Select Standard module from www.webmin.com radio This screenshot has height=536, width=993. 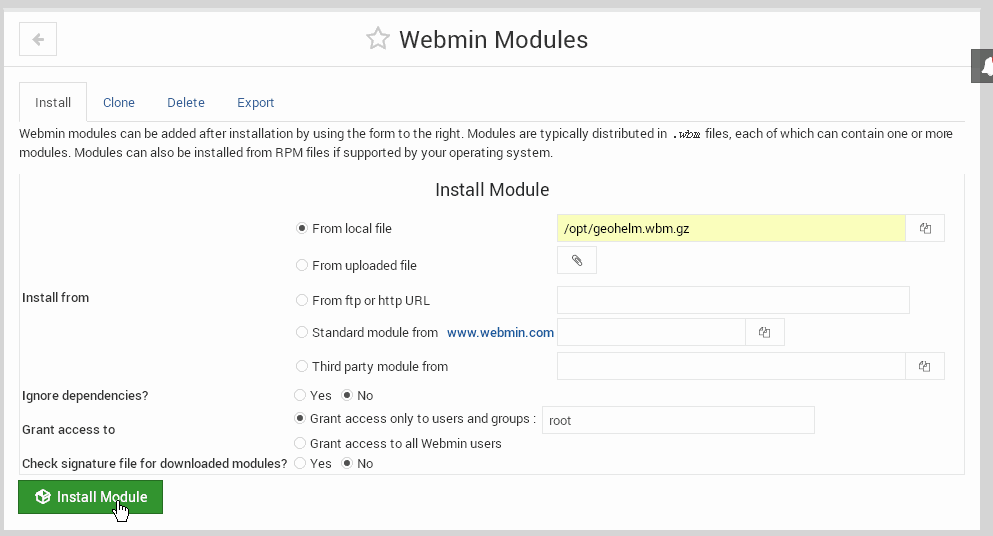(x=302, y=332)
